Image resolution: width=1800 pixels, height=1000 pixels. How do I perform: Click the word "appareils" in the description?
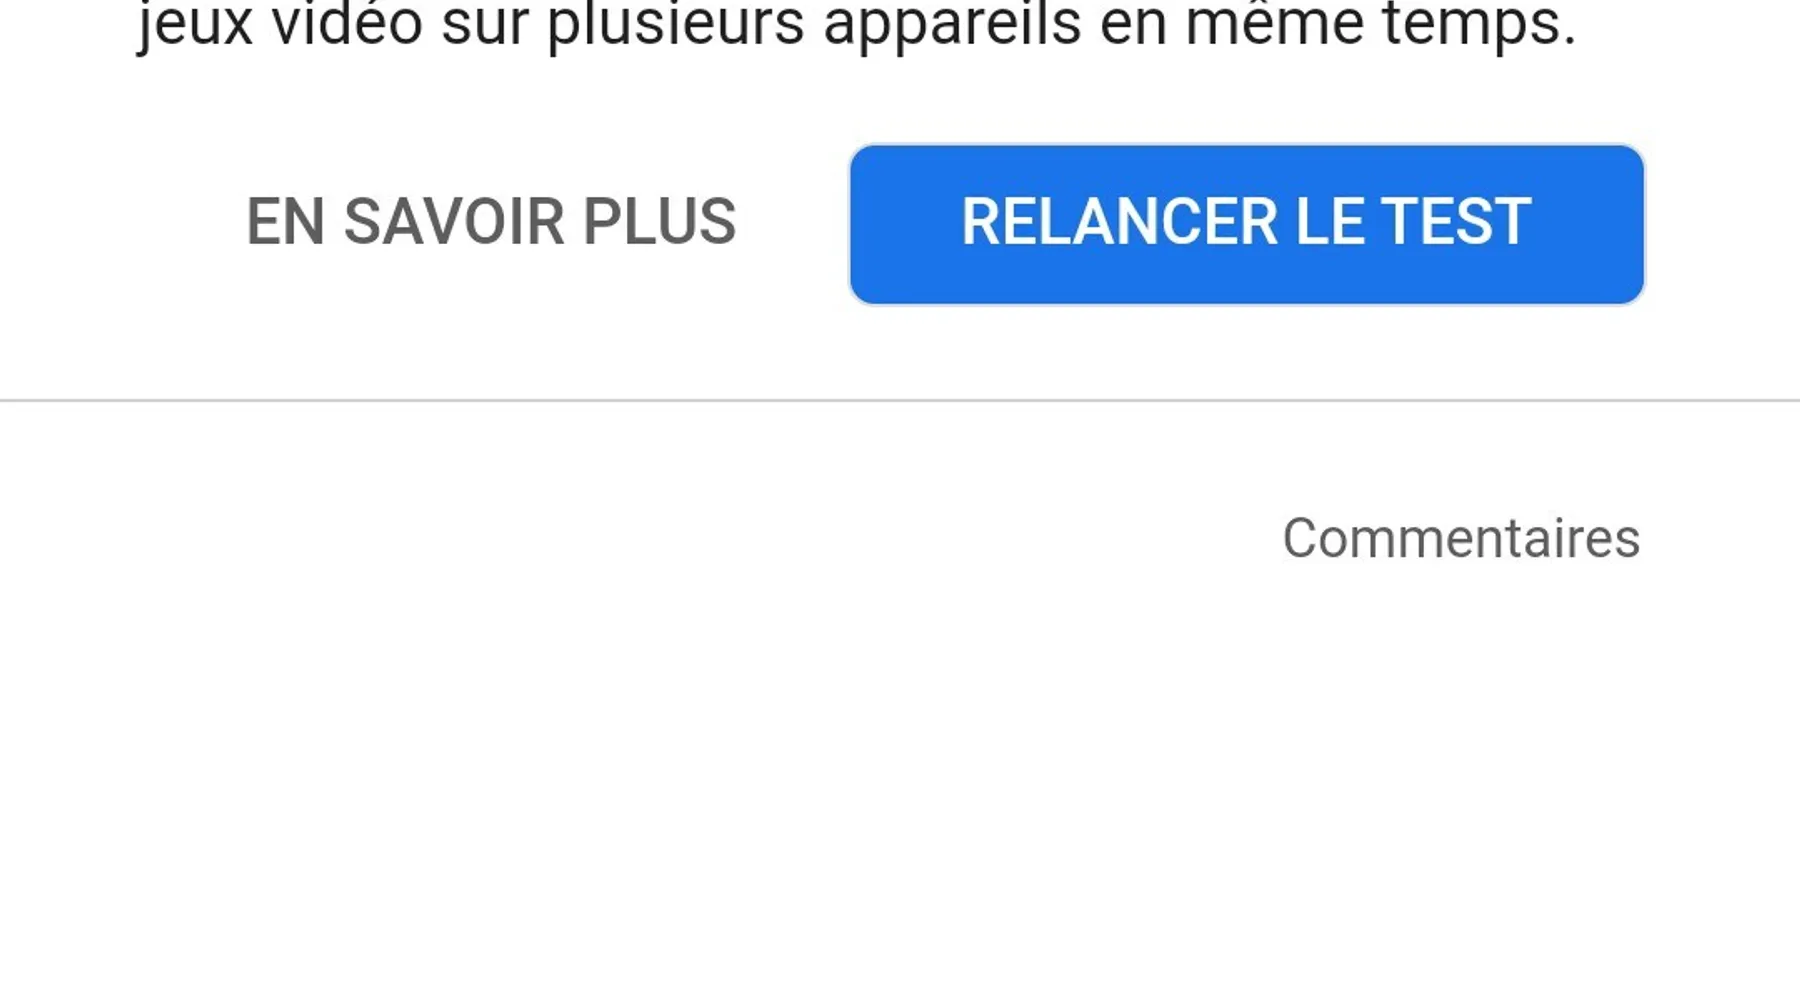(x=952, y=25)
